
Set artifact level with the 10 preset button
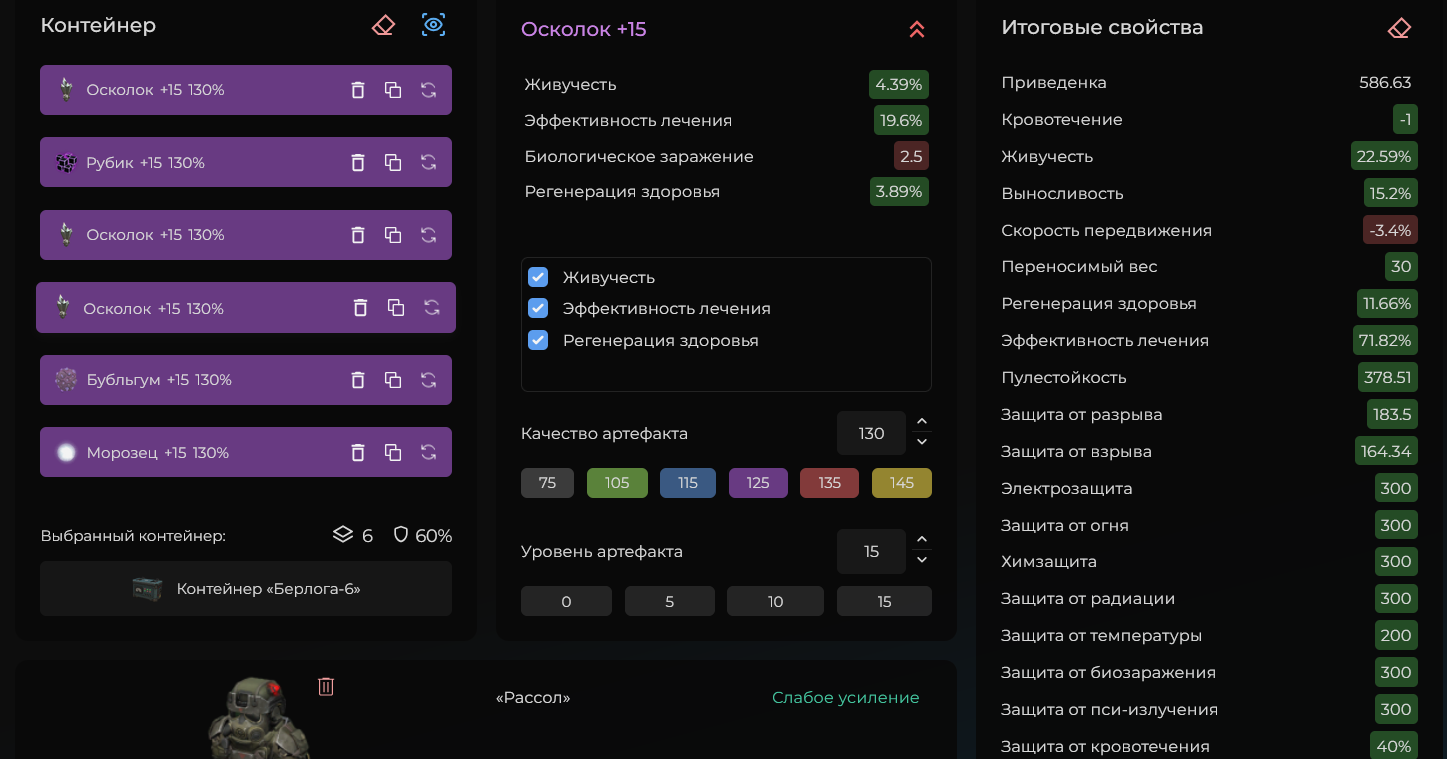[x=775, y=601]
